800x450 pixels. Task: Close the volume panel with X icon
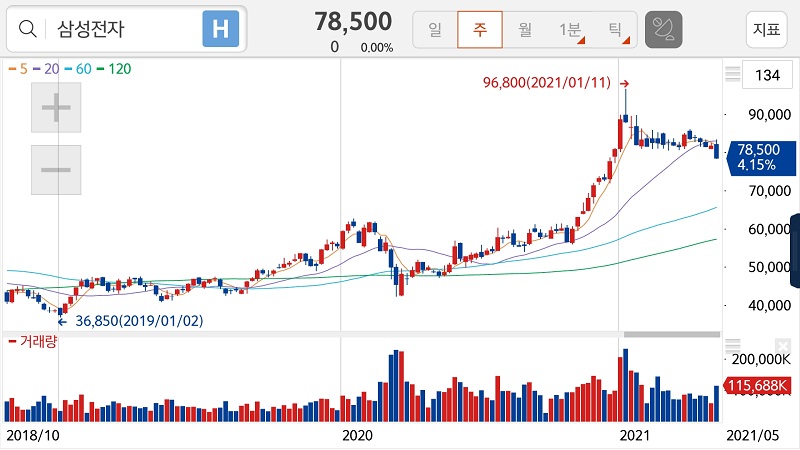pos(783,345)
